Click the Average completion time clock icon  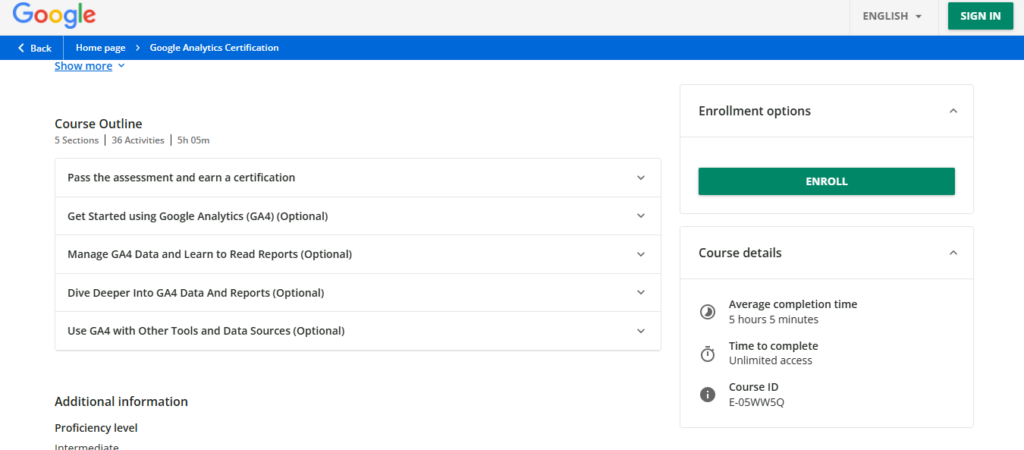tap(707, 312)
